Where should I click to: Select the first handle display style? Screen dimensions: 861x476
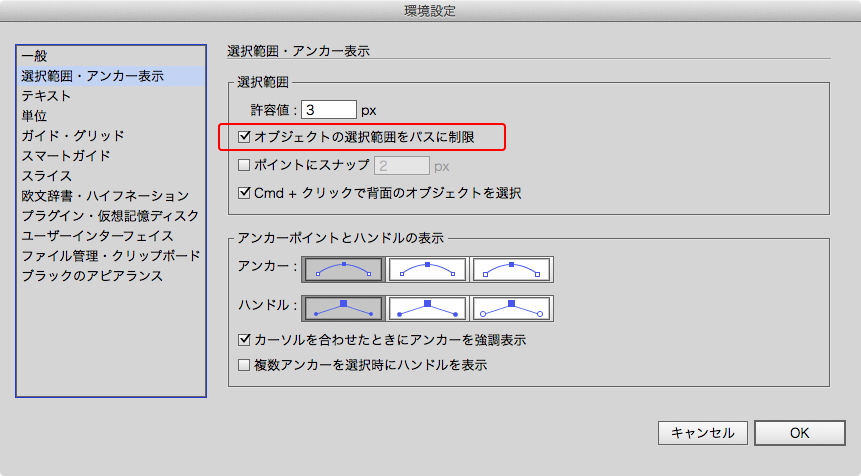click(343, 306)
